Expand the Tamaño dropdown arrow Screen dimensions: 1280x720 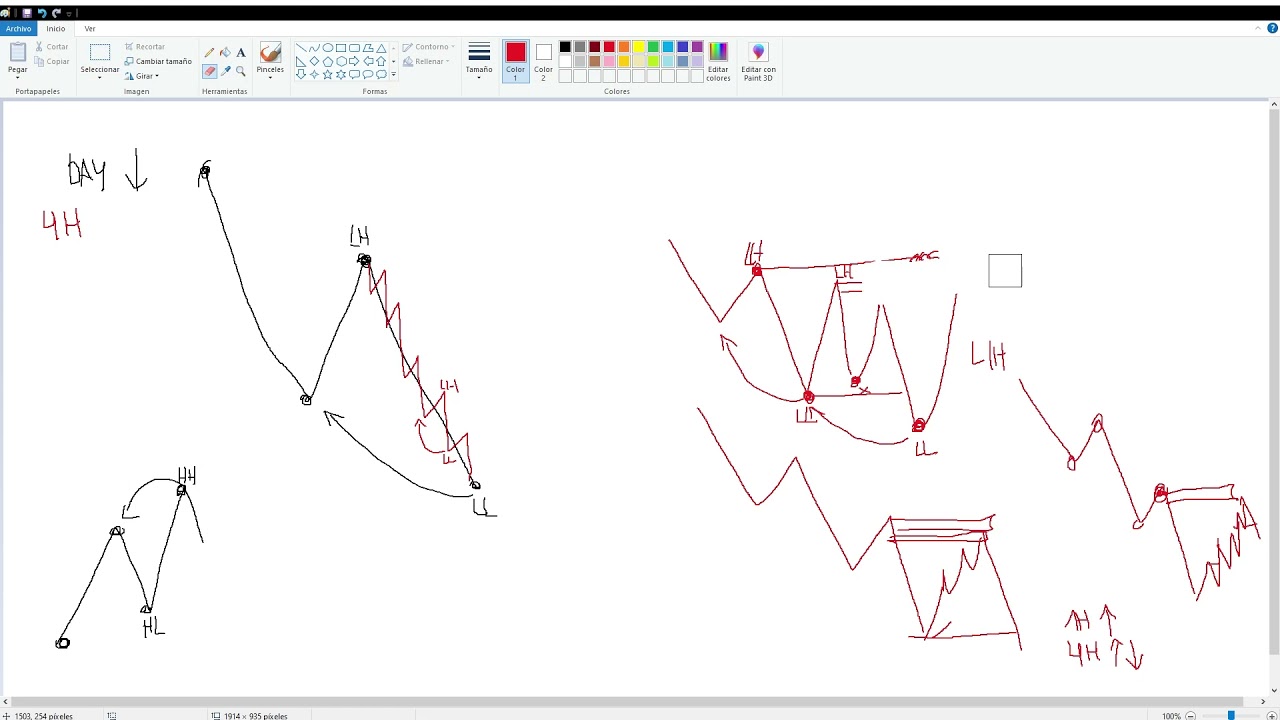(x=479, y=78)
